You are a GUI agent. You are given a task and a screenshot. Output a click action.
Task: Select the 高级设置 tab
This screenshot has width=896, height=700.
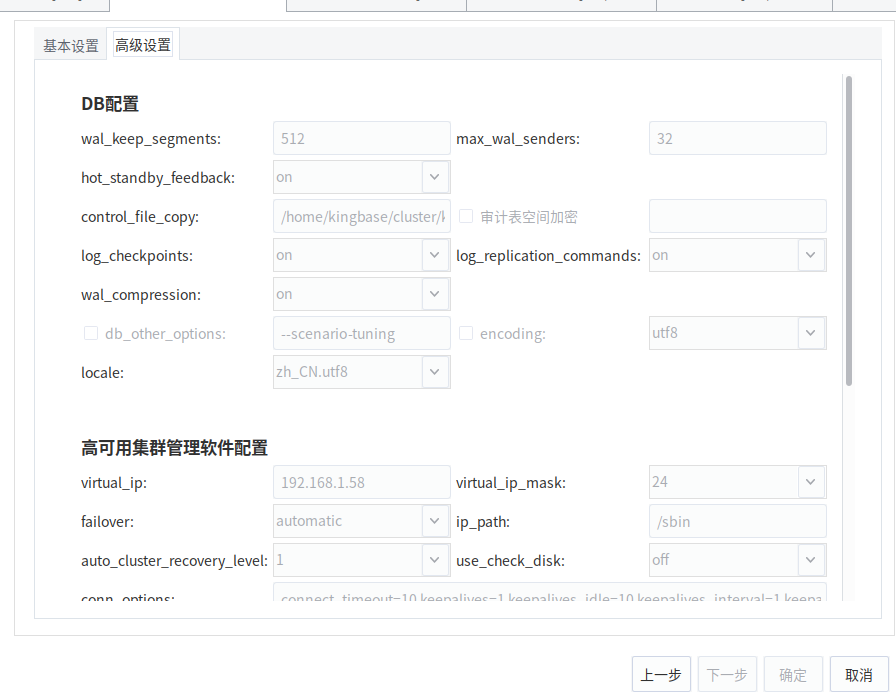point(143,45)
